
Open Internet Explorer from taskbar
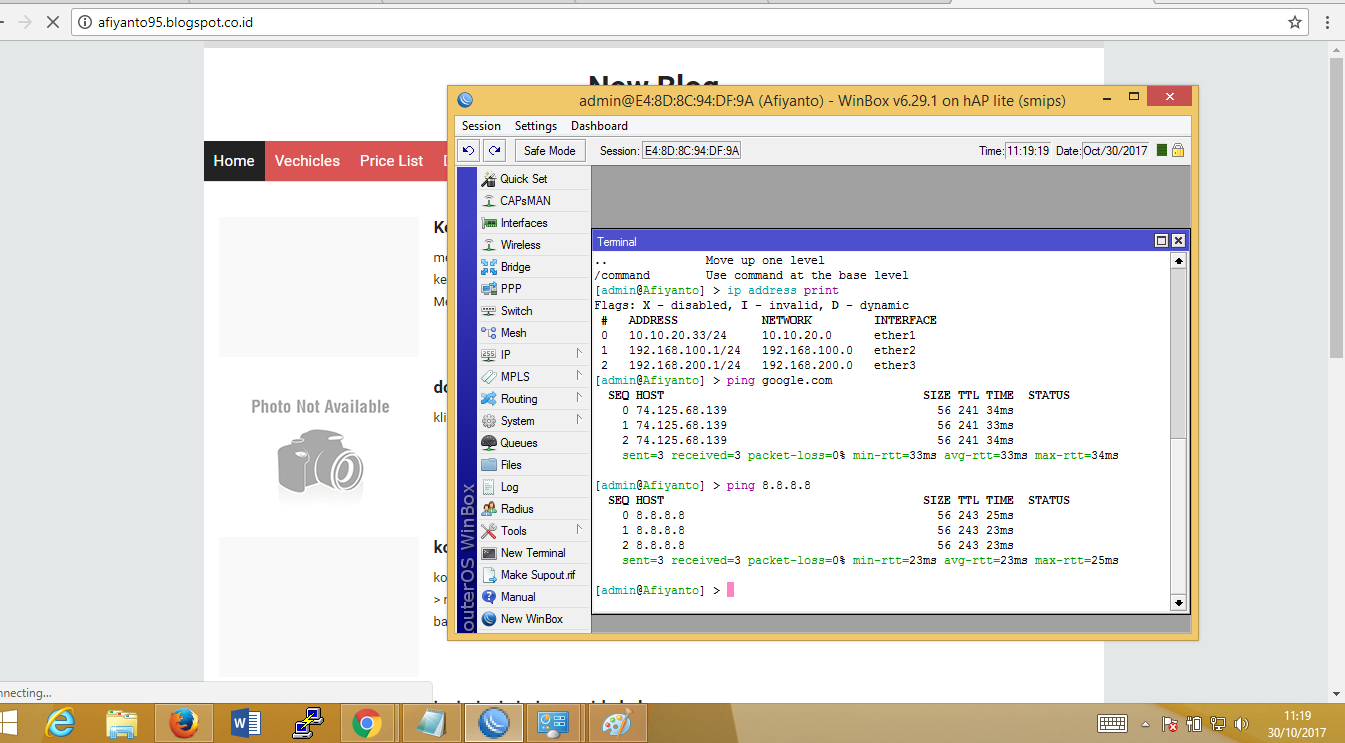point(59,722)
